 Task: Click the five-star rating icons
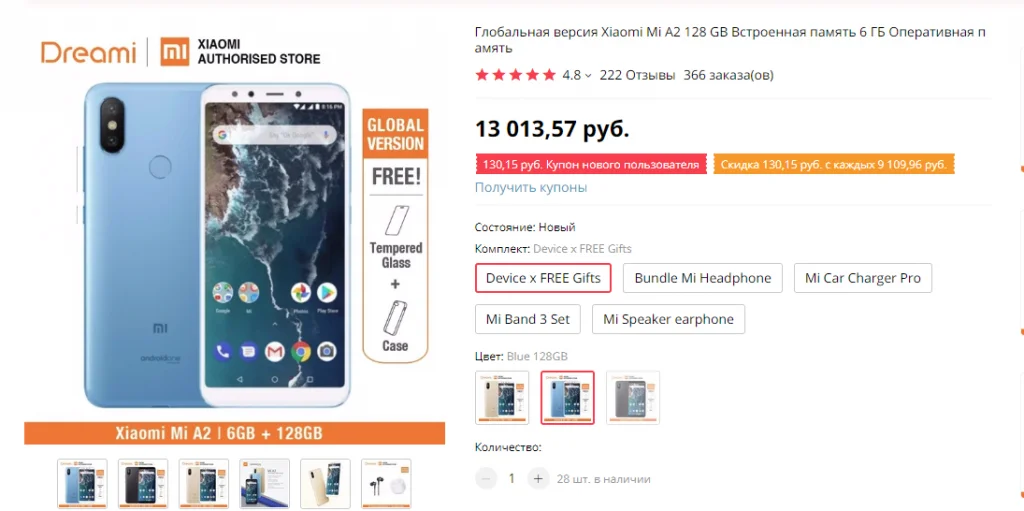click(515, 75)
